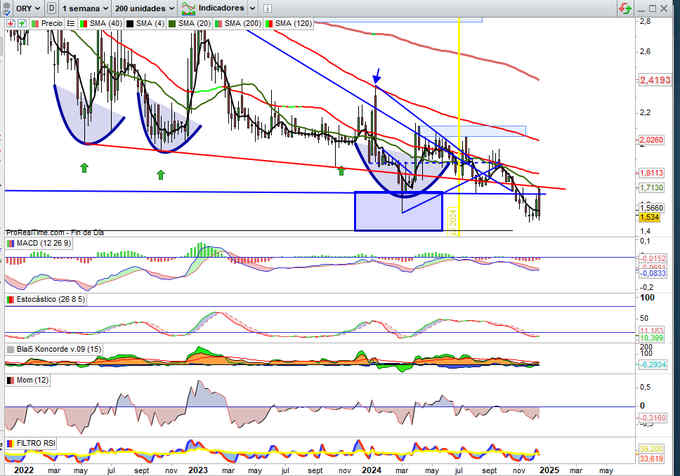Click the 1,8113 price label on axis

click(x=652, y=173)
